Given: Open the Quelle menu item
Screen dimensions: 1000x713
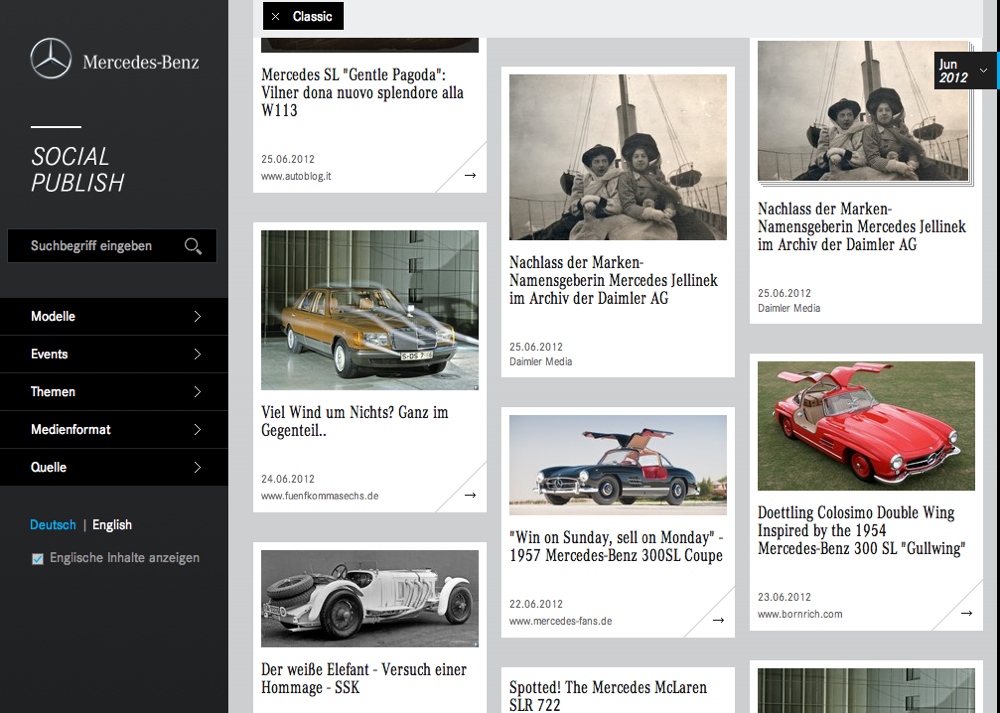Looking at the screenshot, I should click(114, 467).
